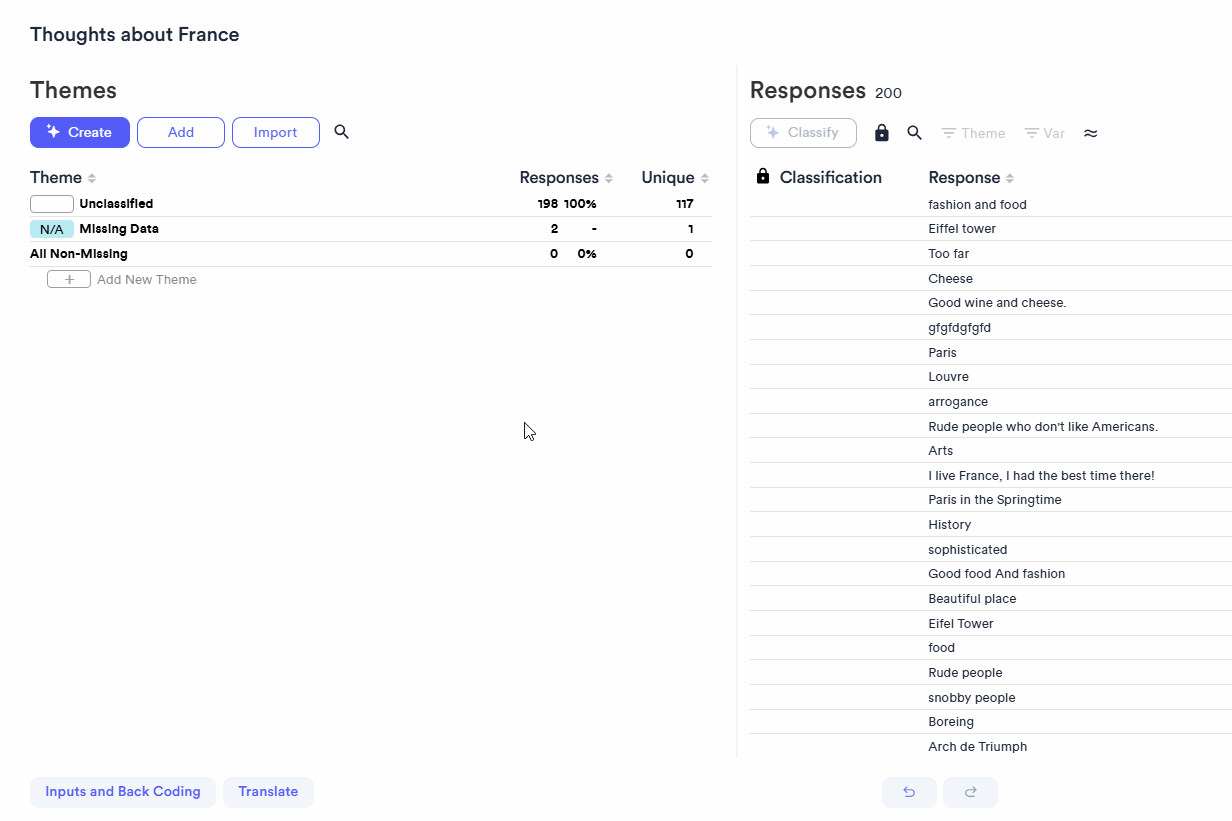
Task: Click the Unclassified color swatch box
Action: click(52, 204)
